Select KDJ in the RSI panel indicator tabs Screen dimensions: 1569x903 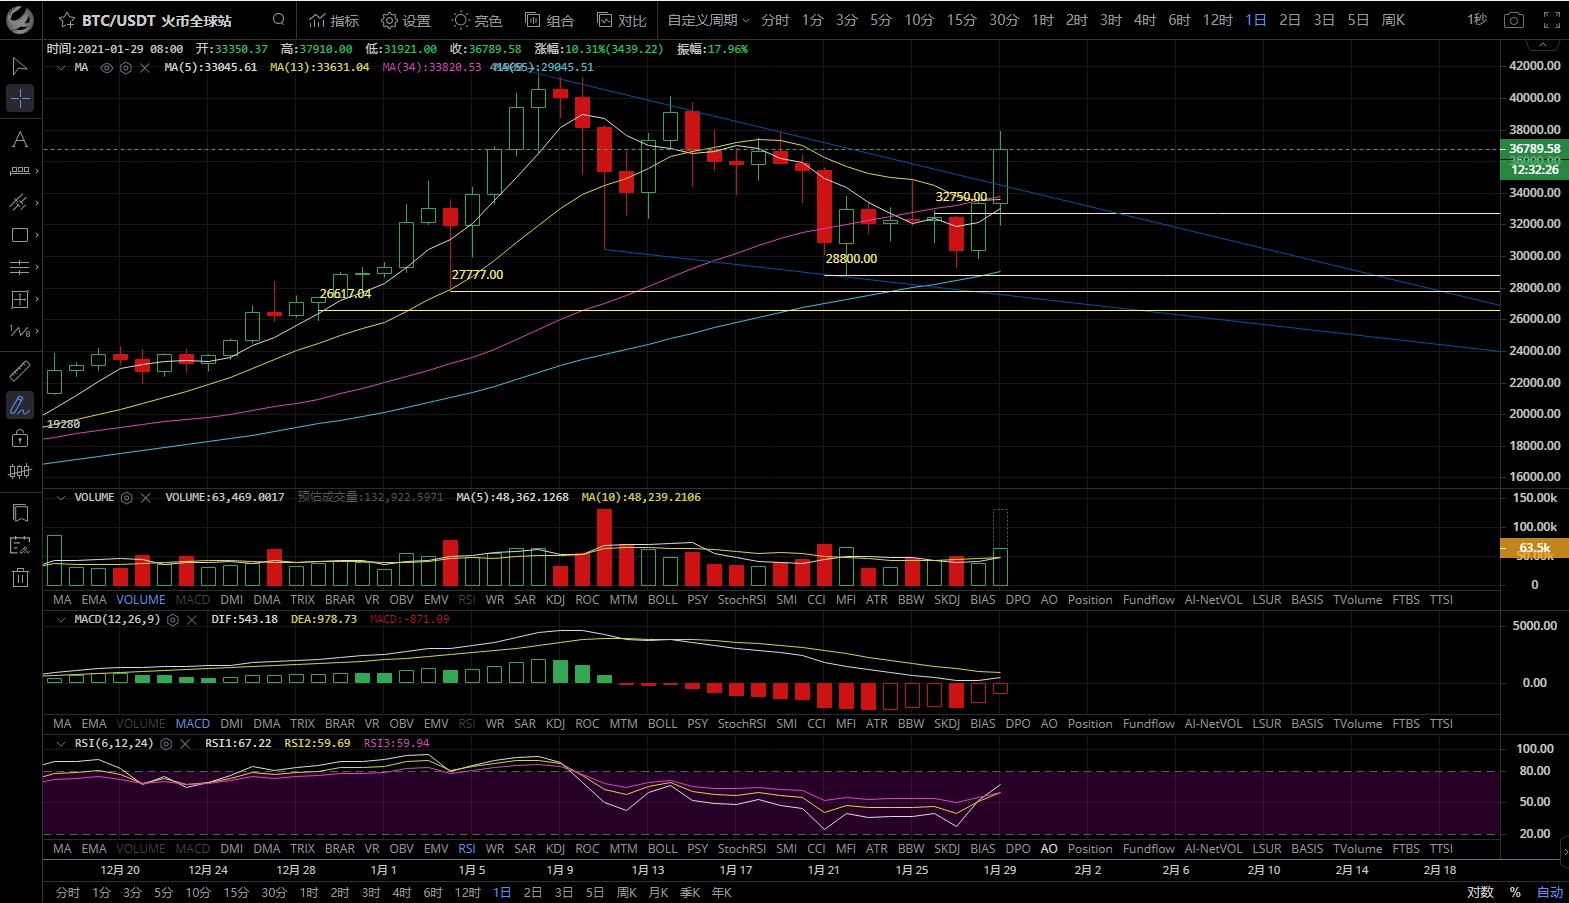point(555,848)
